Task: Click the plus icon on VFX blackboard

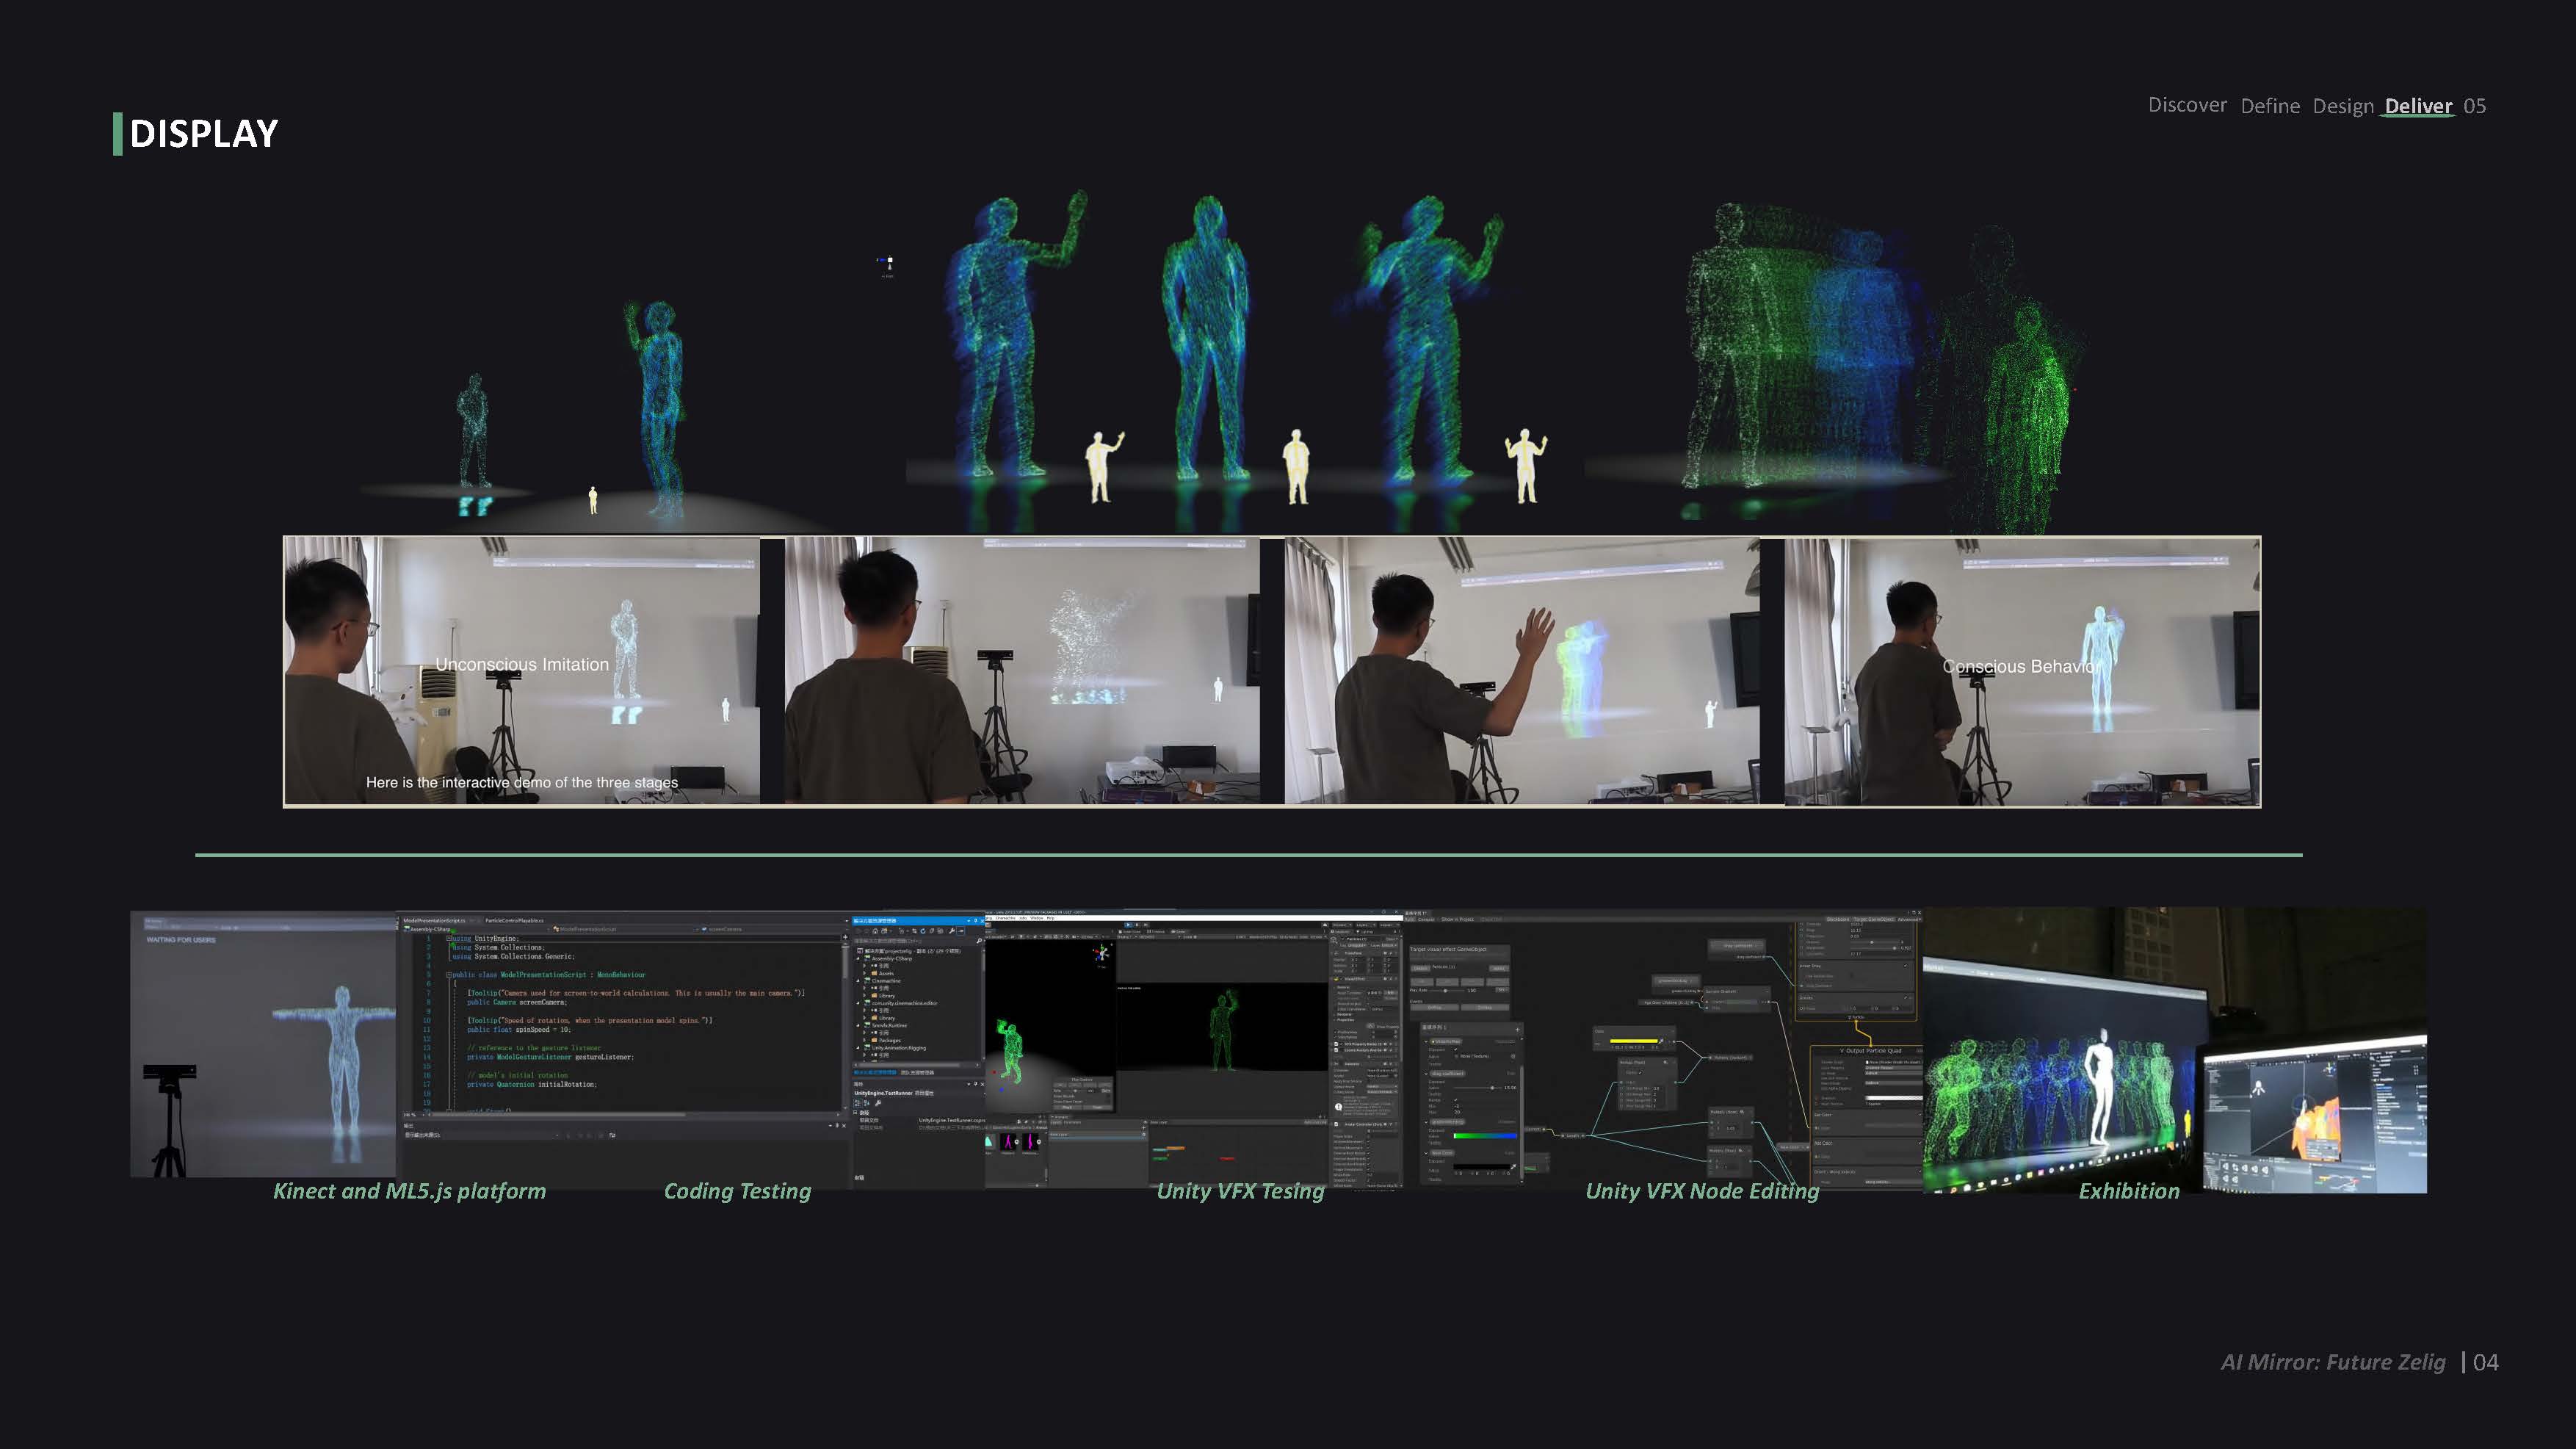Action: pos(1518,1030)
